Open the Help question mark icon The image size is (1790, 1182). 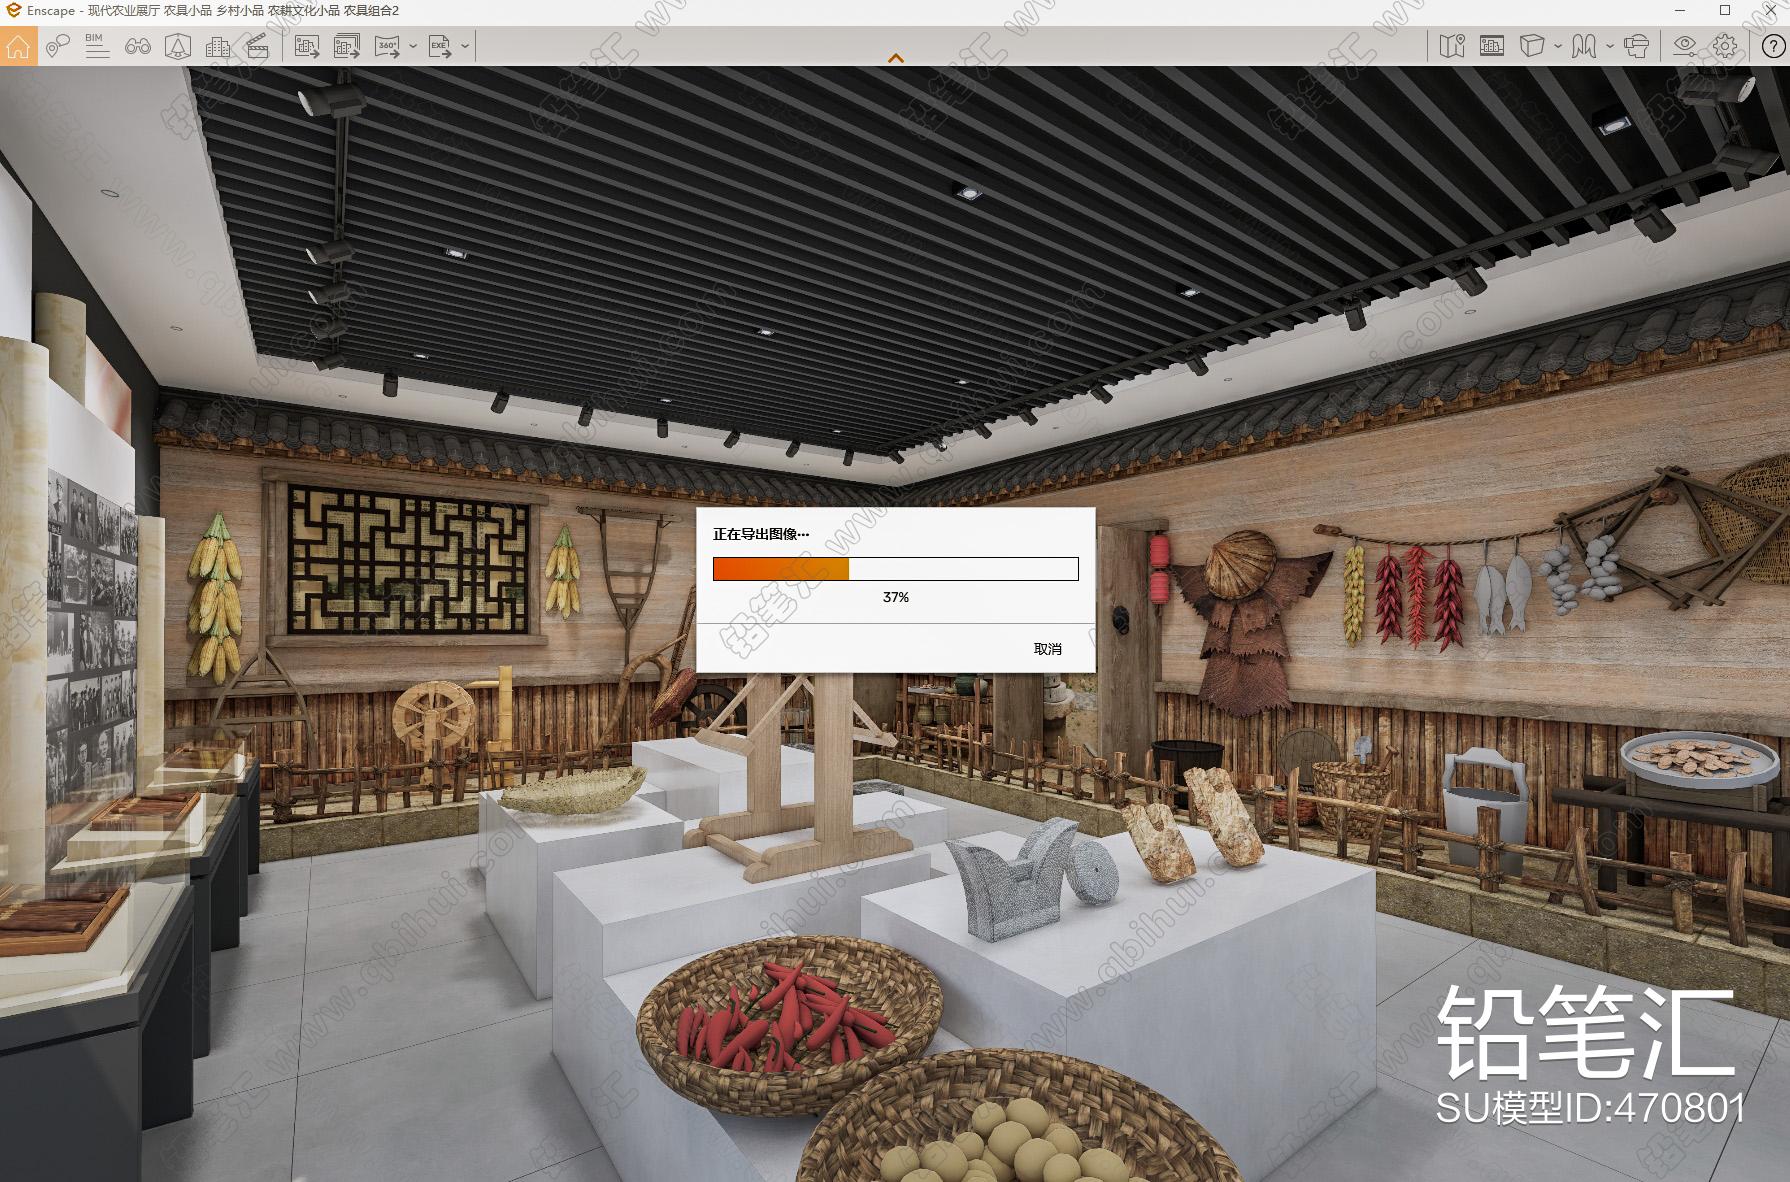(1773, 46)
